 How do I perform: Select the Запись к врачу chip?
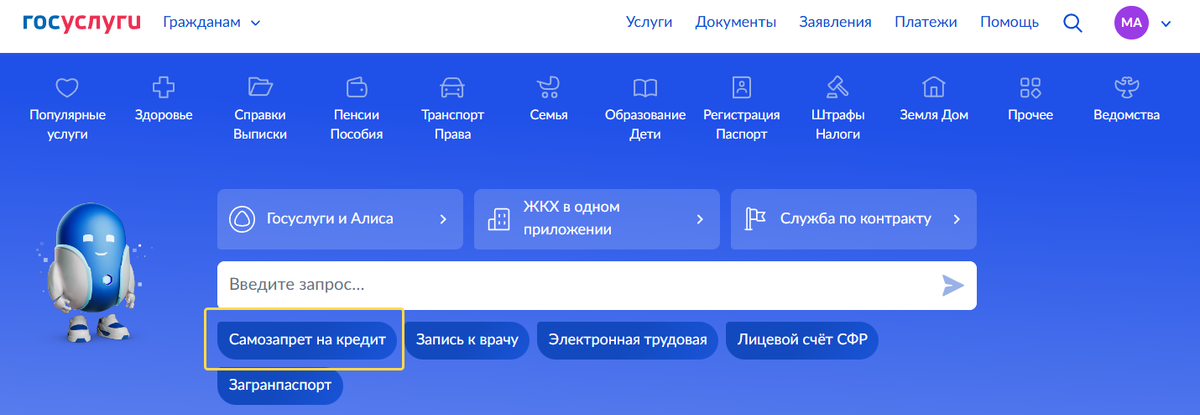click(467, 340)
